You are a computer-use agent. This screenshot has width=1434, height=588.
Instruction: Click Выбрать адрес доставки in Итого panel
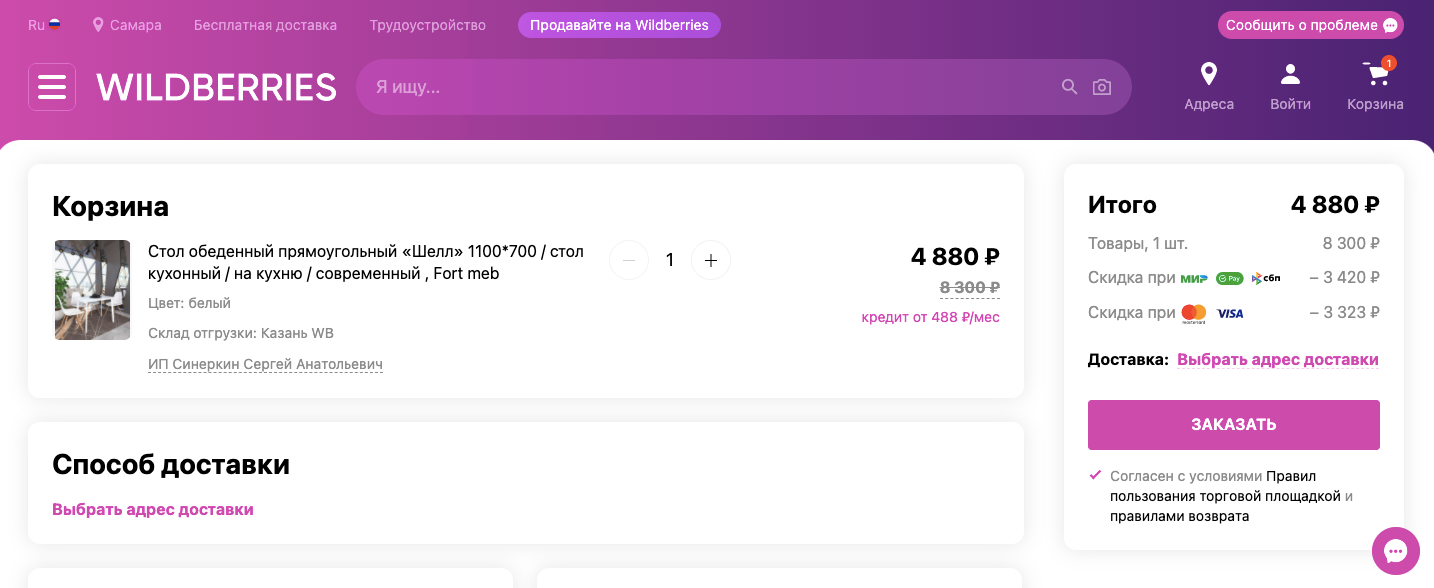(1278, 359)
